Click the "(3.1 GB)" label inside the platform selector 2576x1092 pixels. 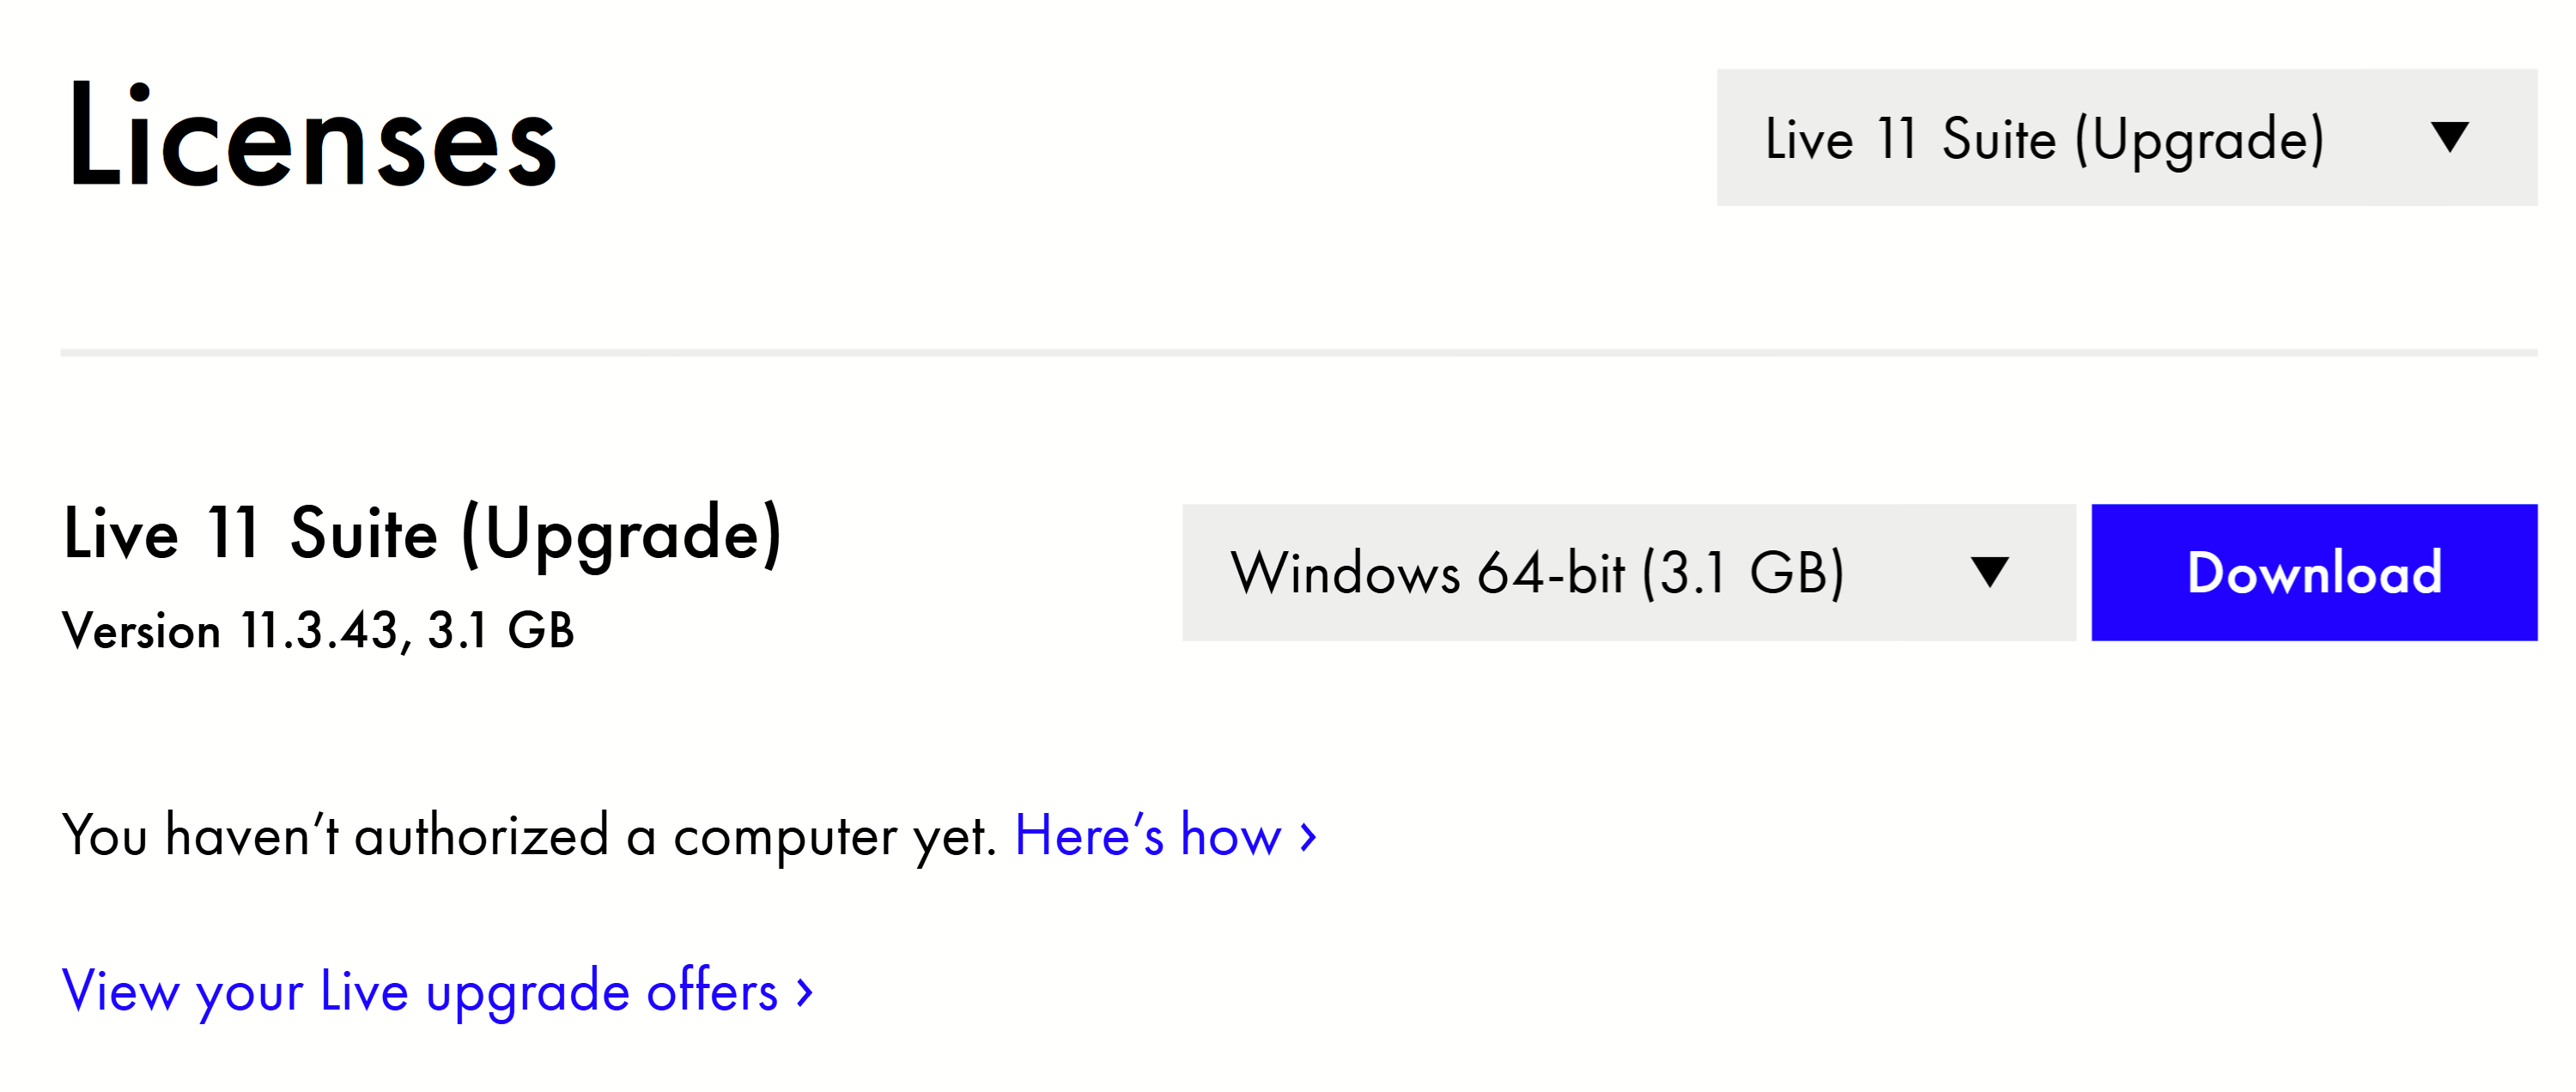pos(1743,573)
